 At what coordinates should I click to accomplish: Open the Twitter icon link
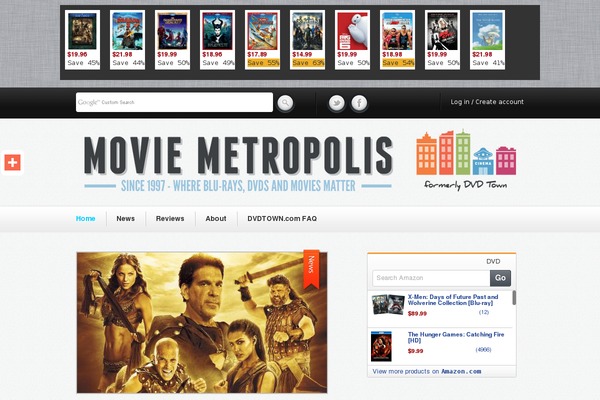point(337,103)
